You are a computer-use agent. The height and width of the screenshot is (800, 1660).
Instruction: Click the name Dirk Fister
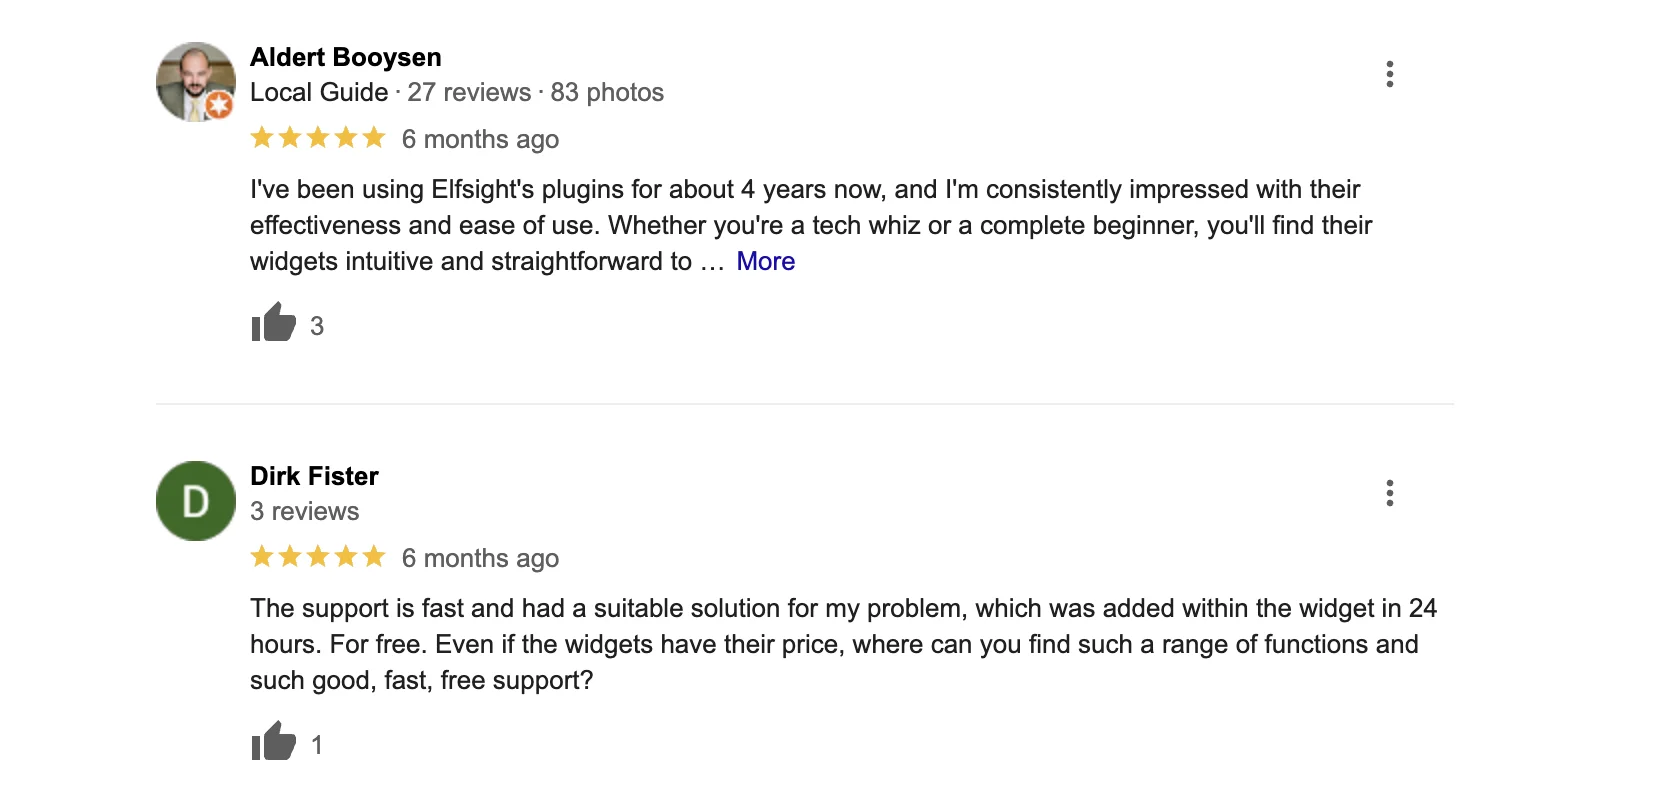click(313, 476)
